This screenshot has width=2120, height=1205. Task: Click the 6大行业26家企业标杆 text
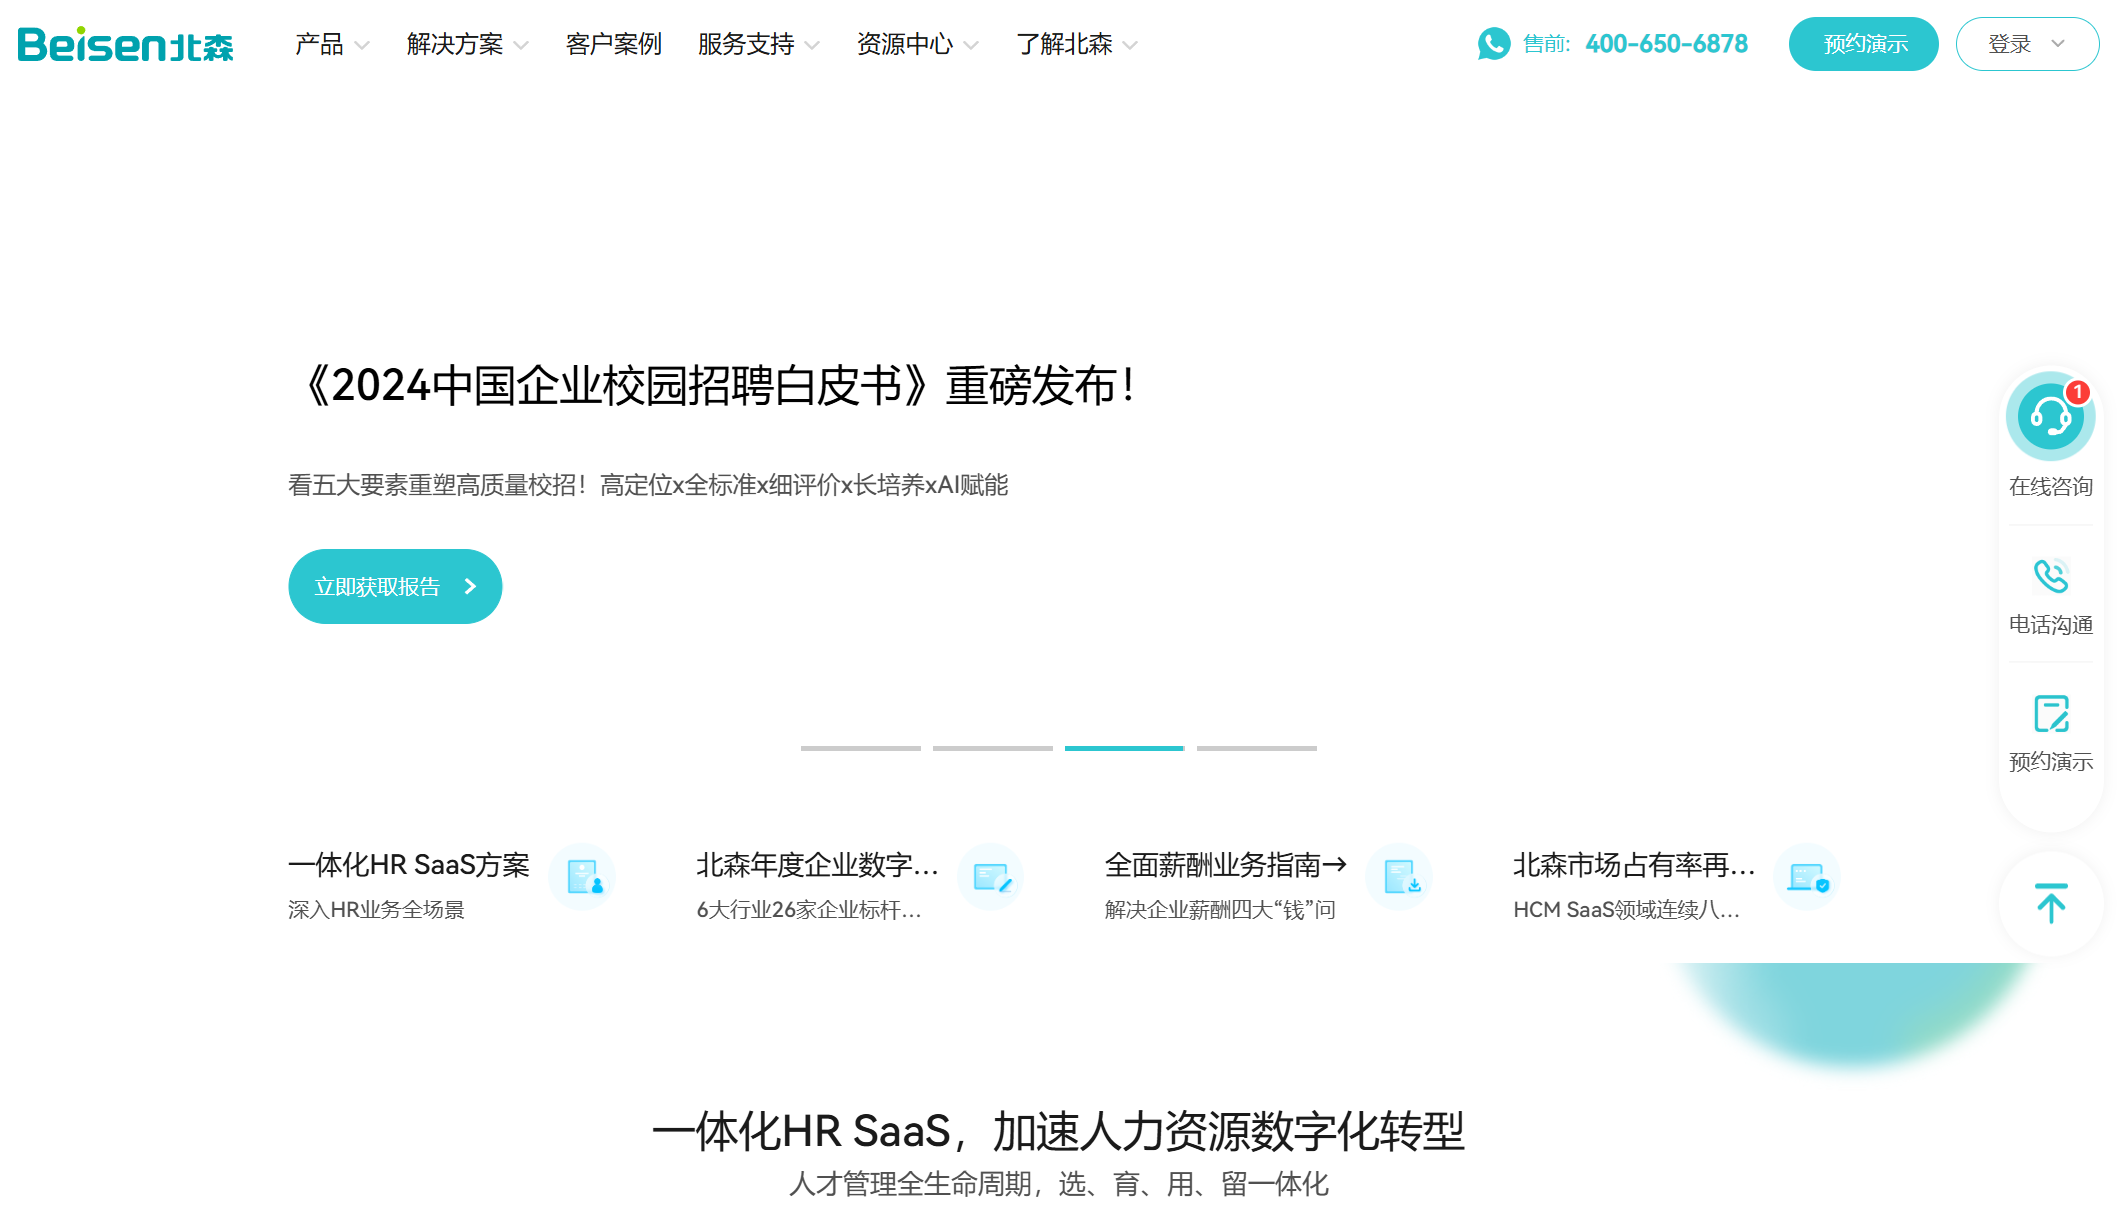[808, 910]
